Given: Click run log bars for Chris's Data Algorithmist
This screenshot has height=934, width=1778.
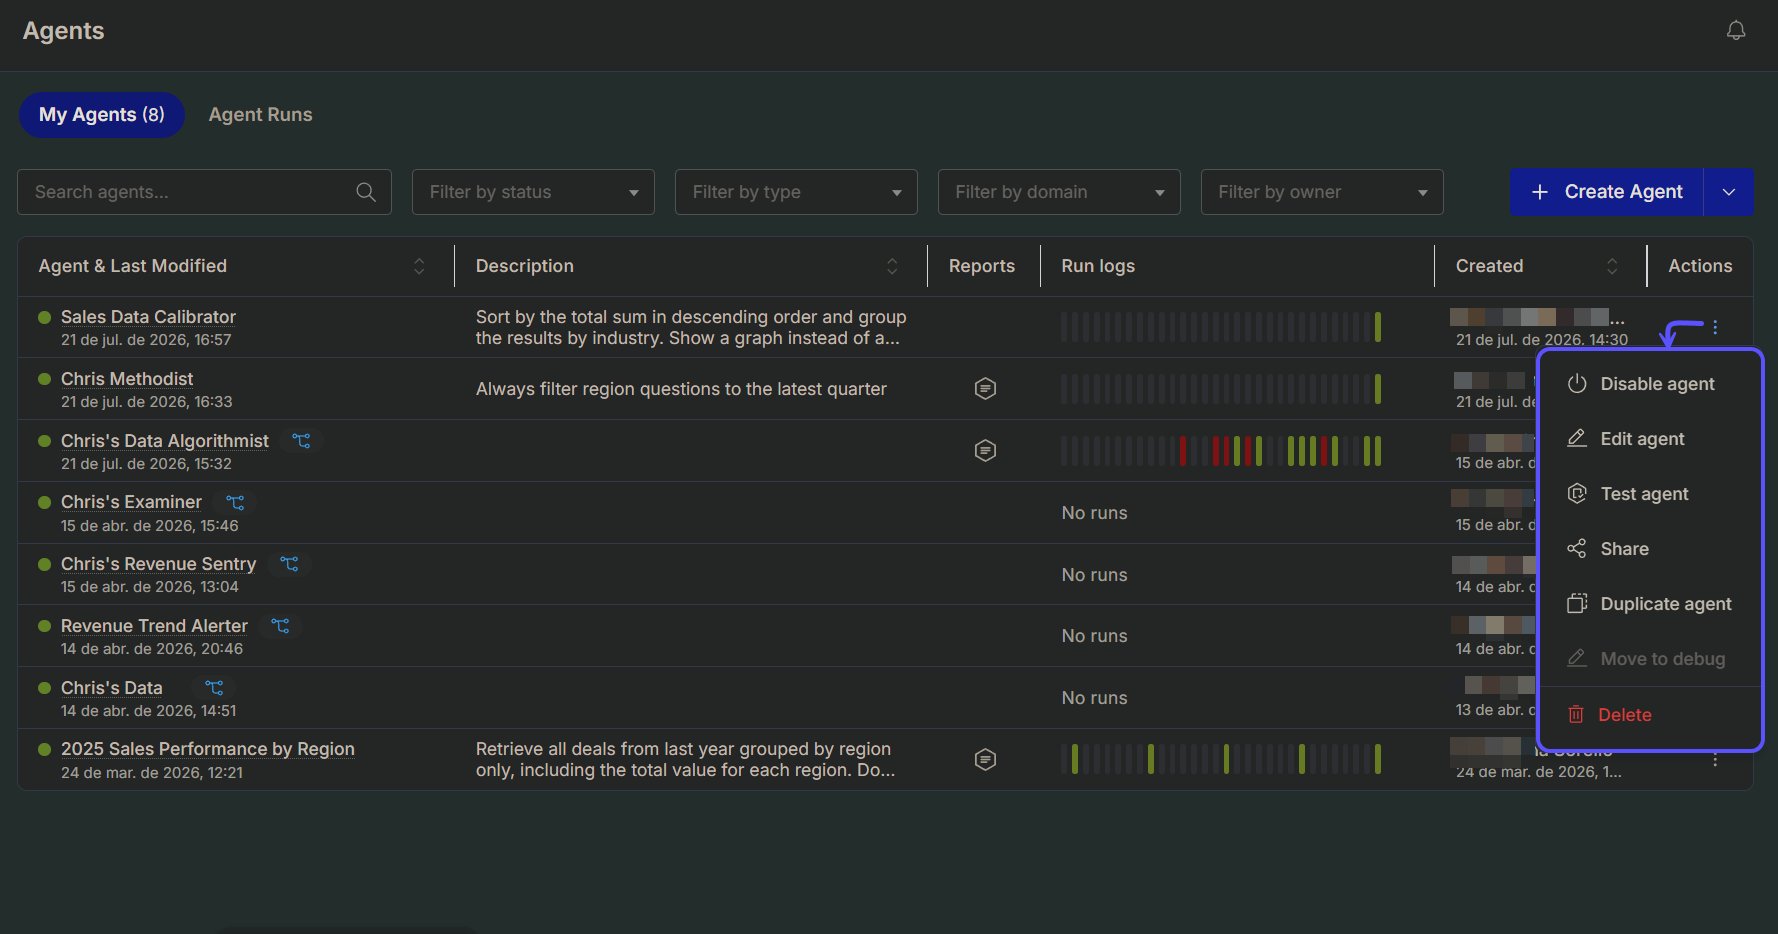Looking at the screenshot, I should 1221,451.
